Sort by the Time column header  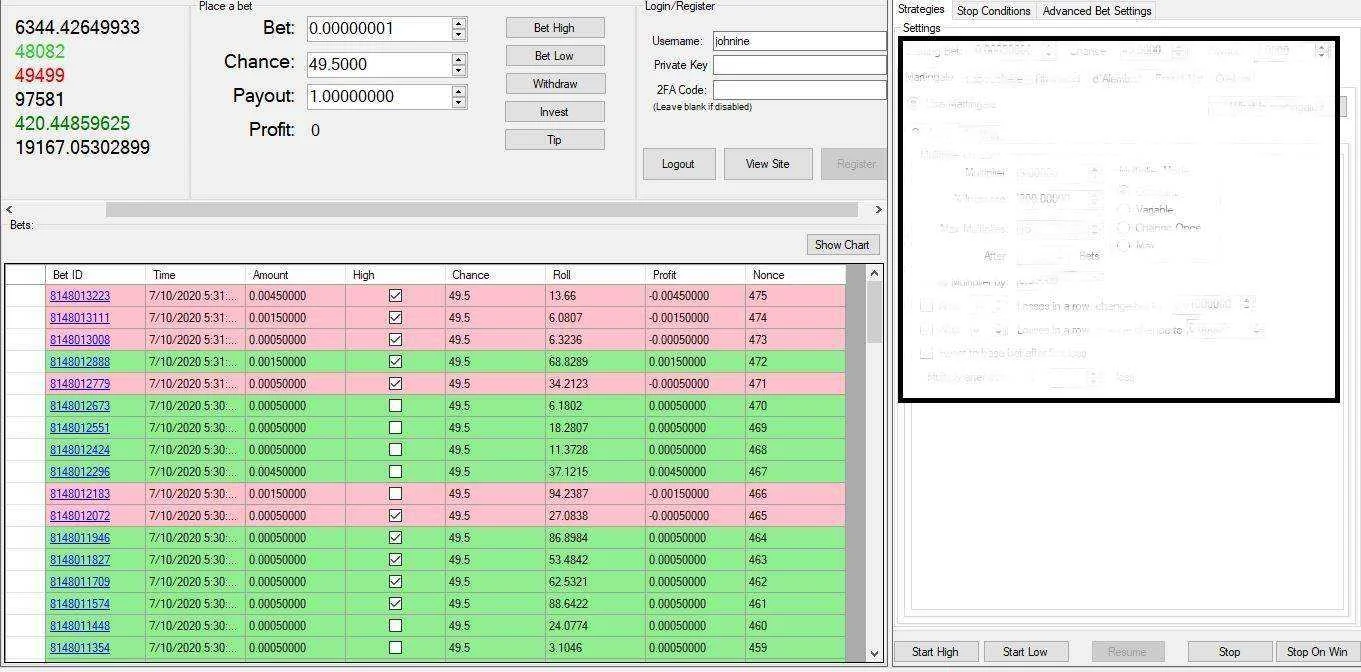(x=196, y=275)
